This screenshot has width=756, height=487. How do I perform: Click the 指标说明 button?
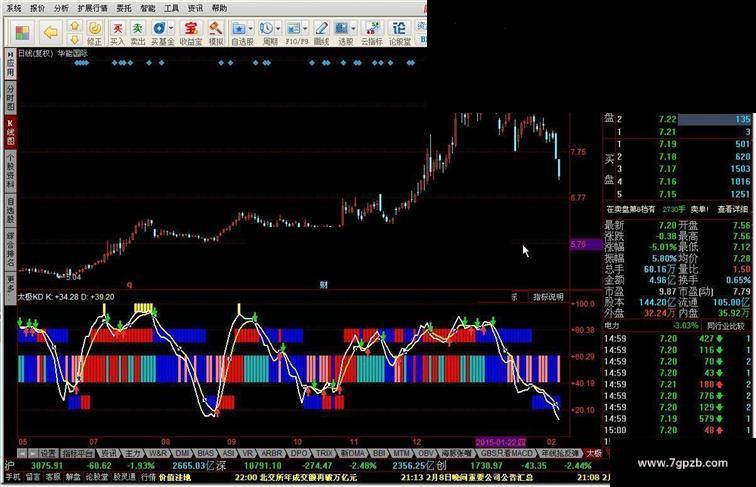(x=548, y=297)
